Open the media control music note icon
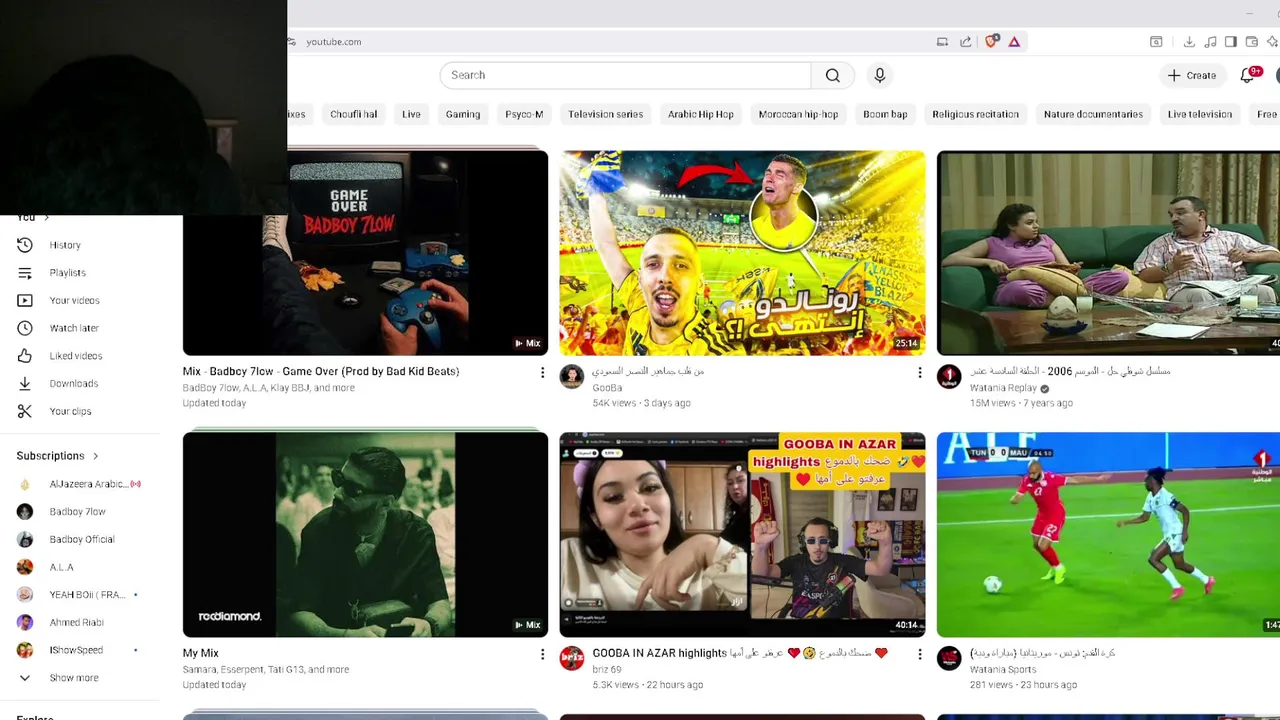Screen dimensions: 1280x720 point(1210,42)
